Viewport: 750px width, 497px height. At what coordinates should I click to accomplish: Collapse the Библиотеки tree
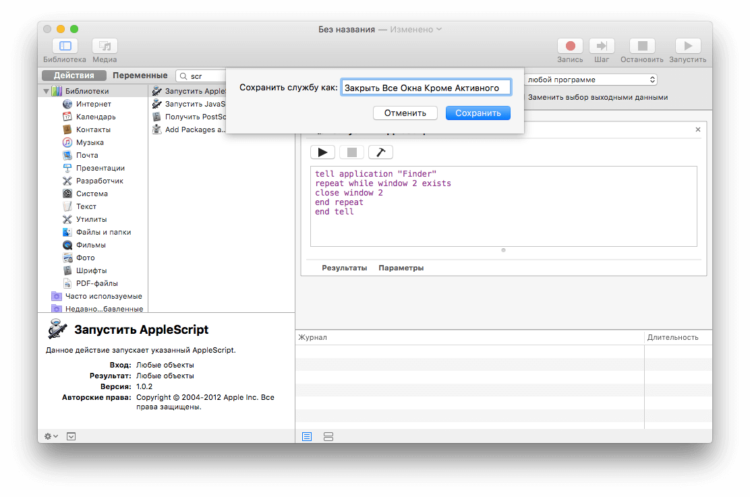tap(46, 91)
